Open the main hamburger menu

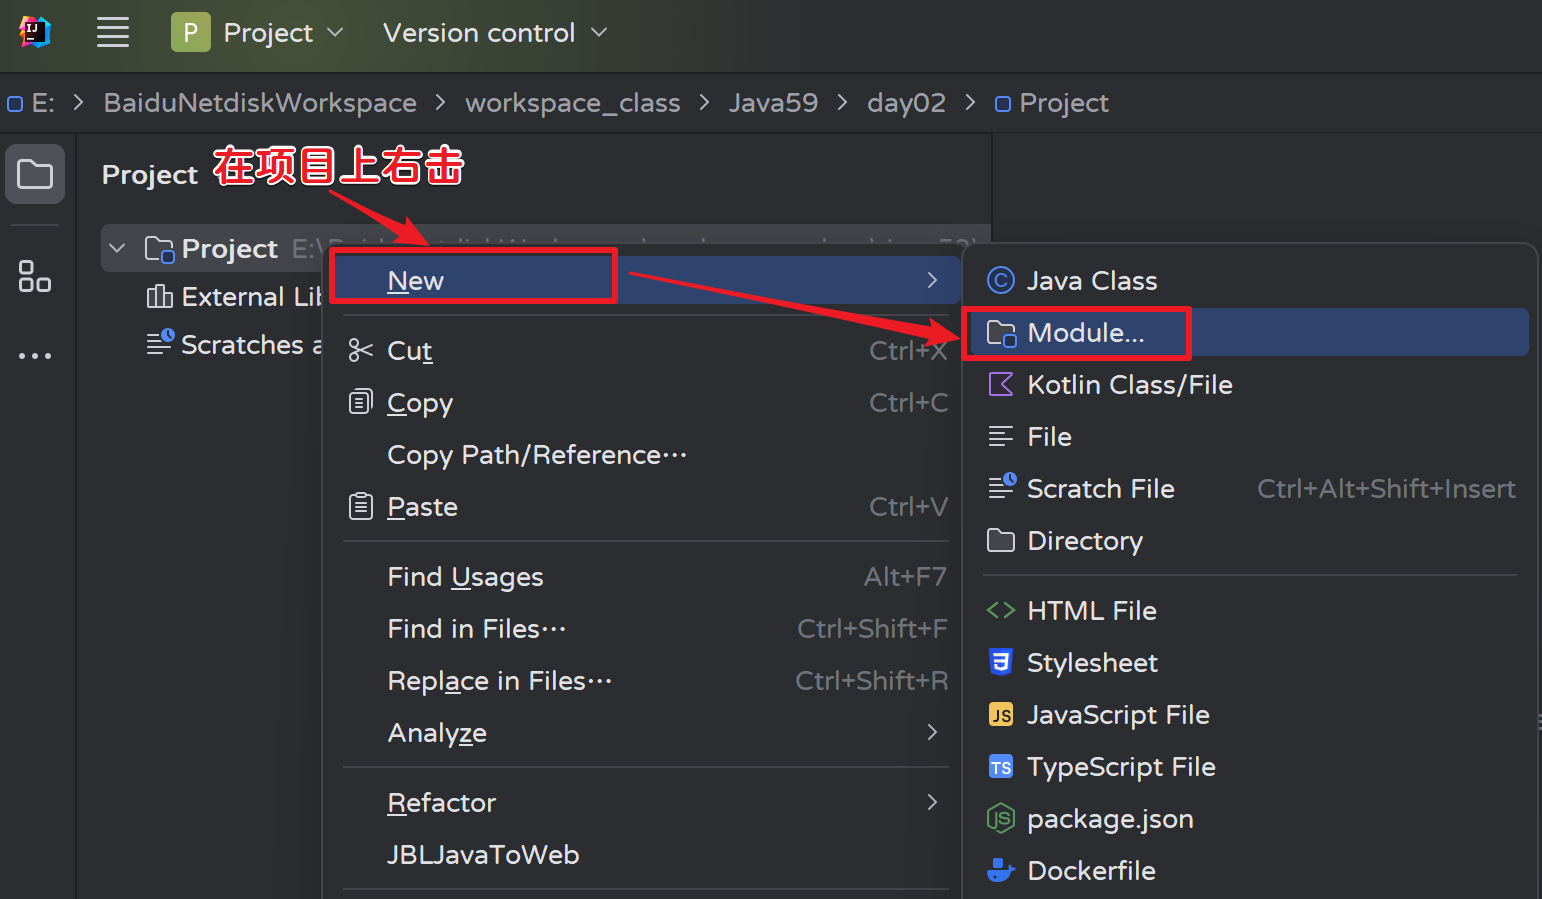click(112, 31)
